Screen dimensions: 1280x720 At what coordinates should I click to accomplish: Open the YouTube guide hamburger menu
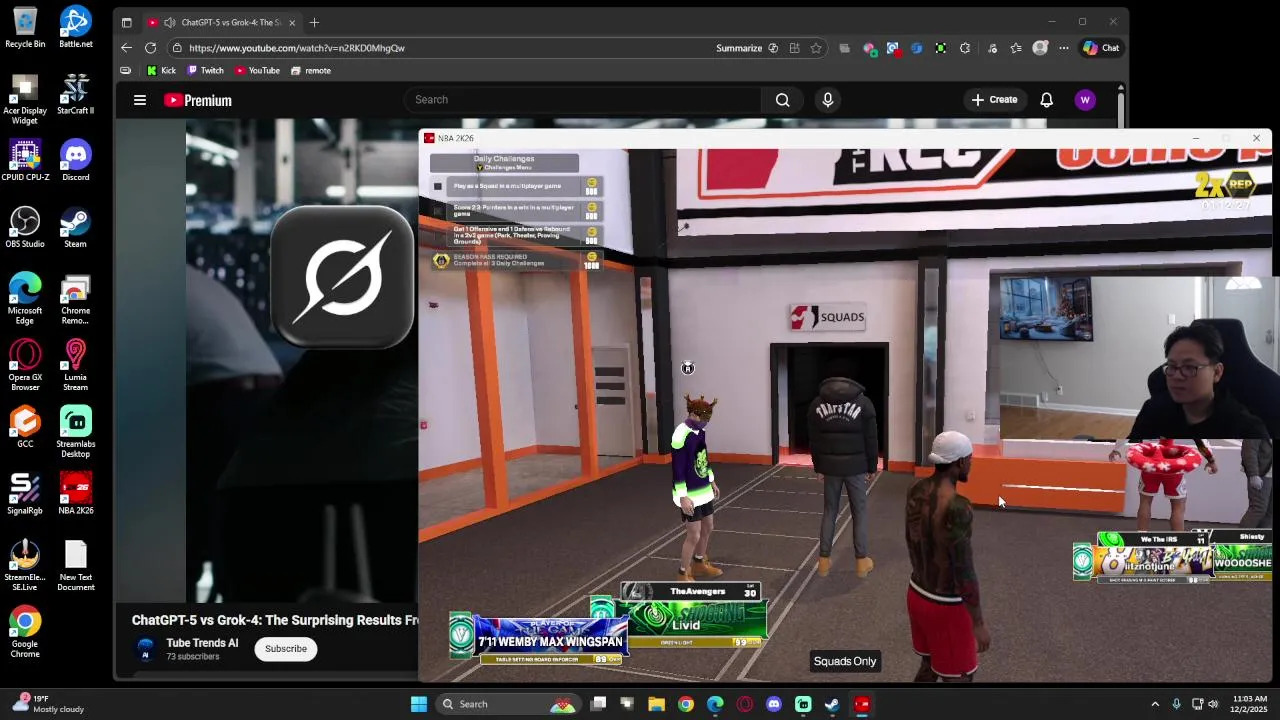coord(140,100)
